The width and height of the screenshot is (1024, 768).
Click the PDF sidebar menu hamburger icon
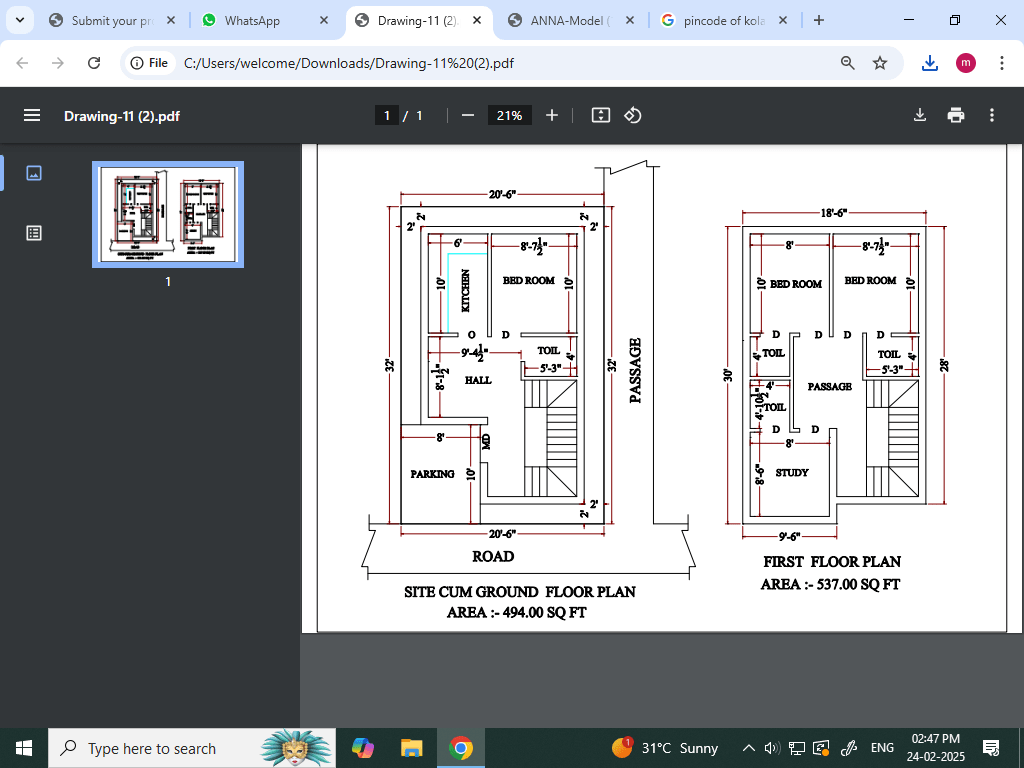(32, 115)
